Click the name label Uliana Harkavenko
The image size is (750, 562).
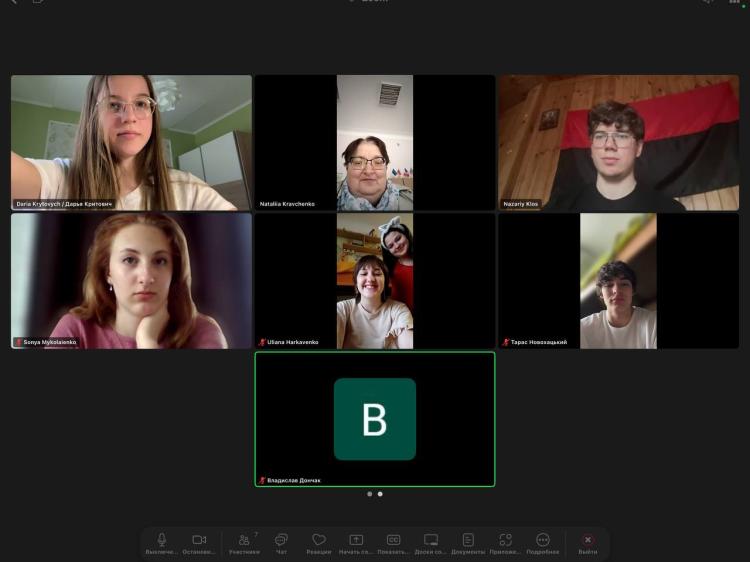(x=293, y=342)
